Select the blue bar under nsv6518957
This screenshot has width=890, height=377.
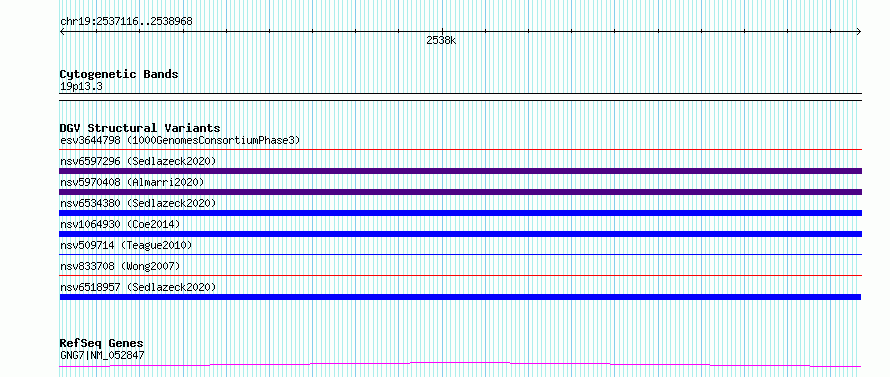point(460,297)
